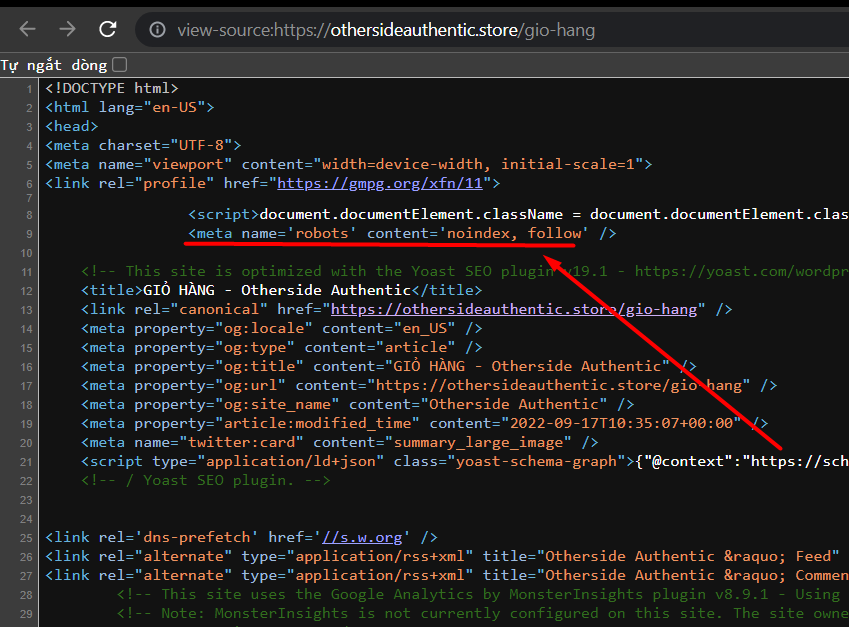
Task: Click the meta viewport line
Action: pyautogui.click(x=349, y=164)
